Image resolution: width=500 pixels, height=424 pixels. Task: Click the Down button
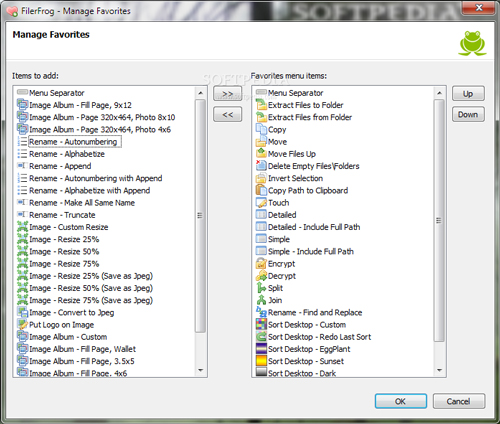coord(468,115)
